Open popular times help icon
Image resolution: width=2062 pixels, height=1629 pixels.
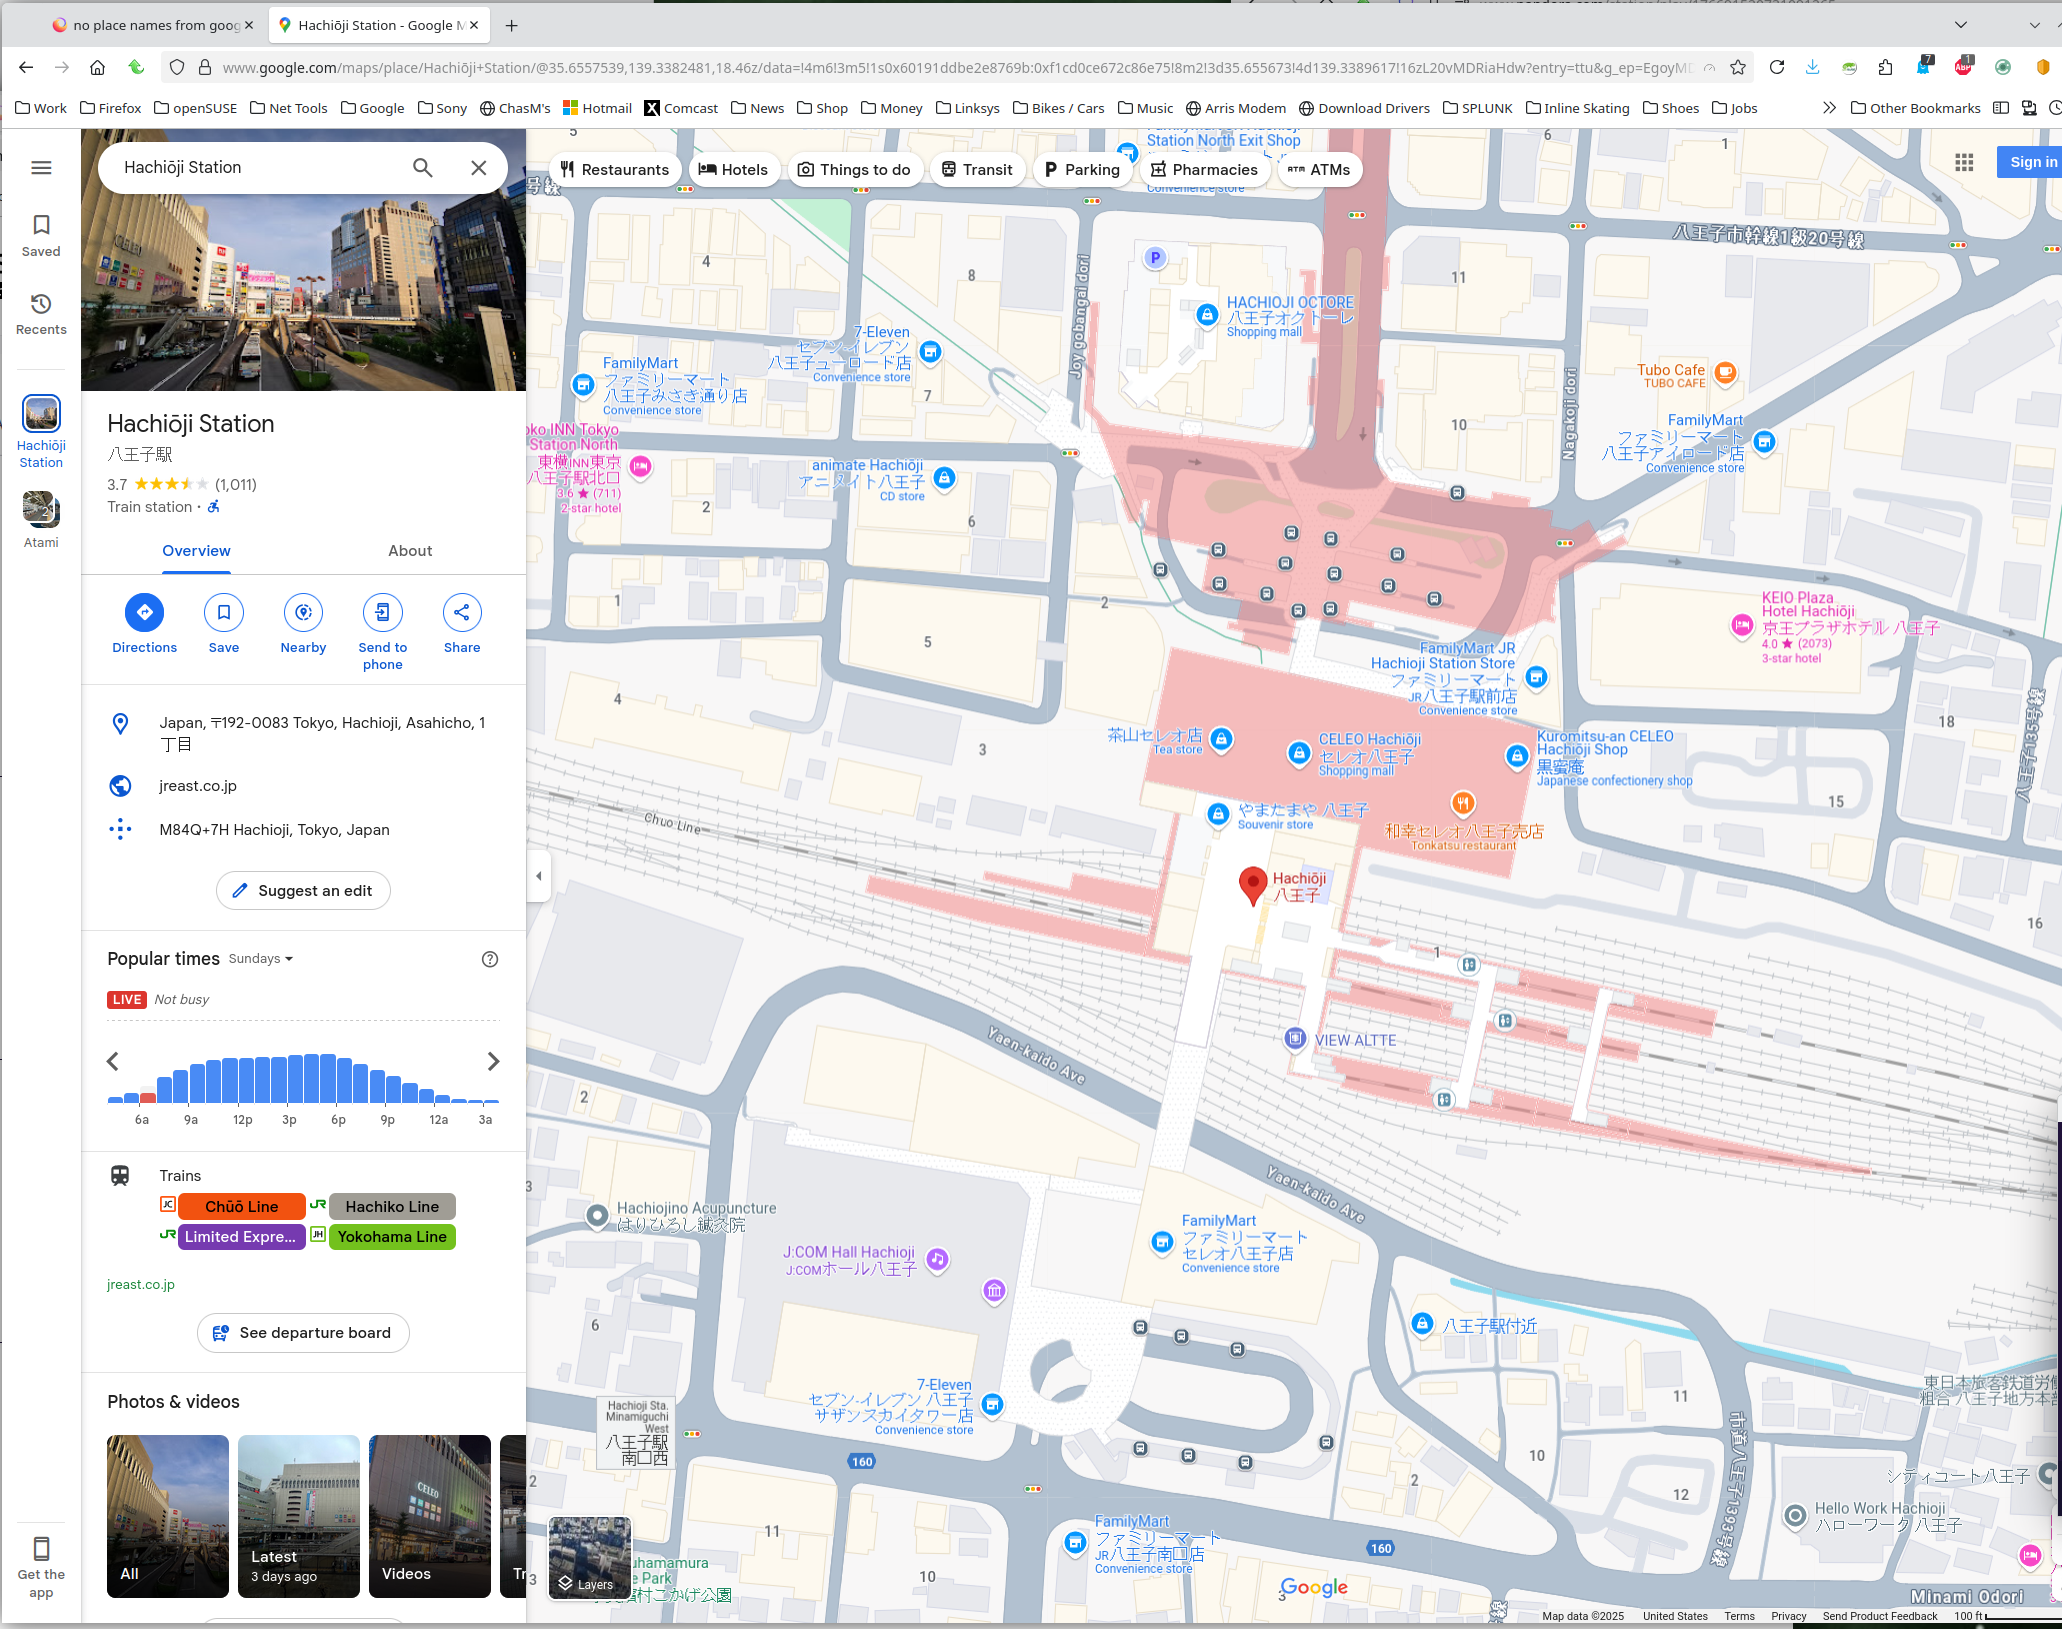(490, 959)
